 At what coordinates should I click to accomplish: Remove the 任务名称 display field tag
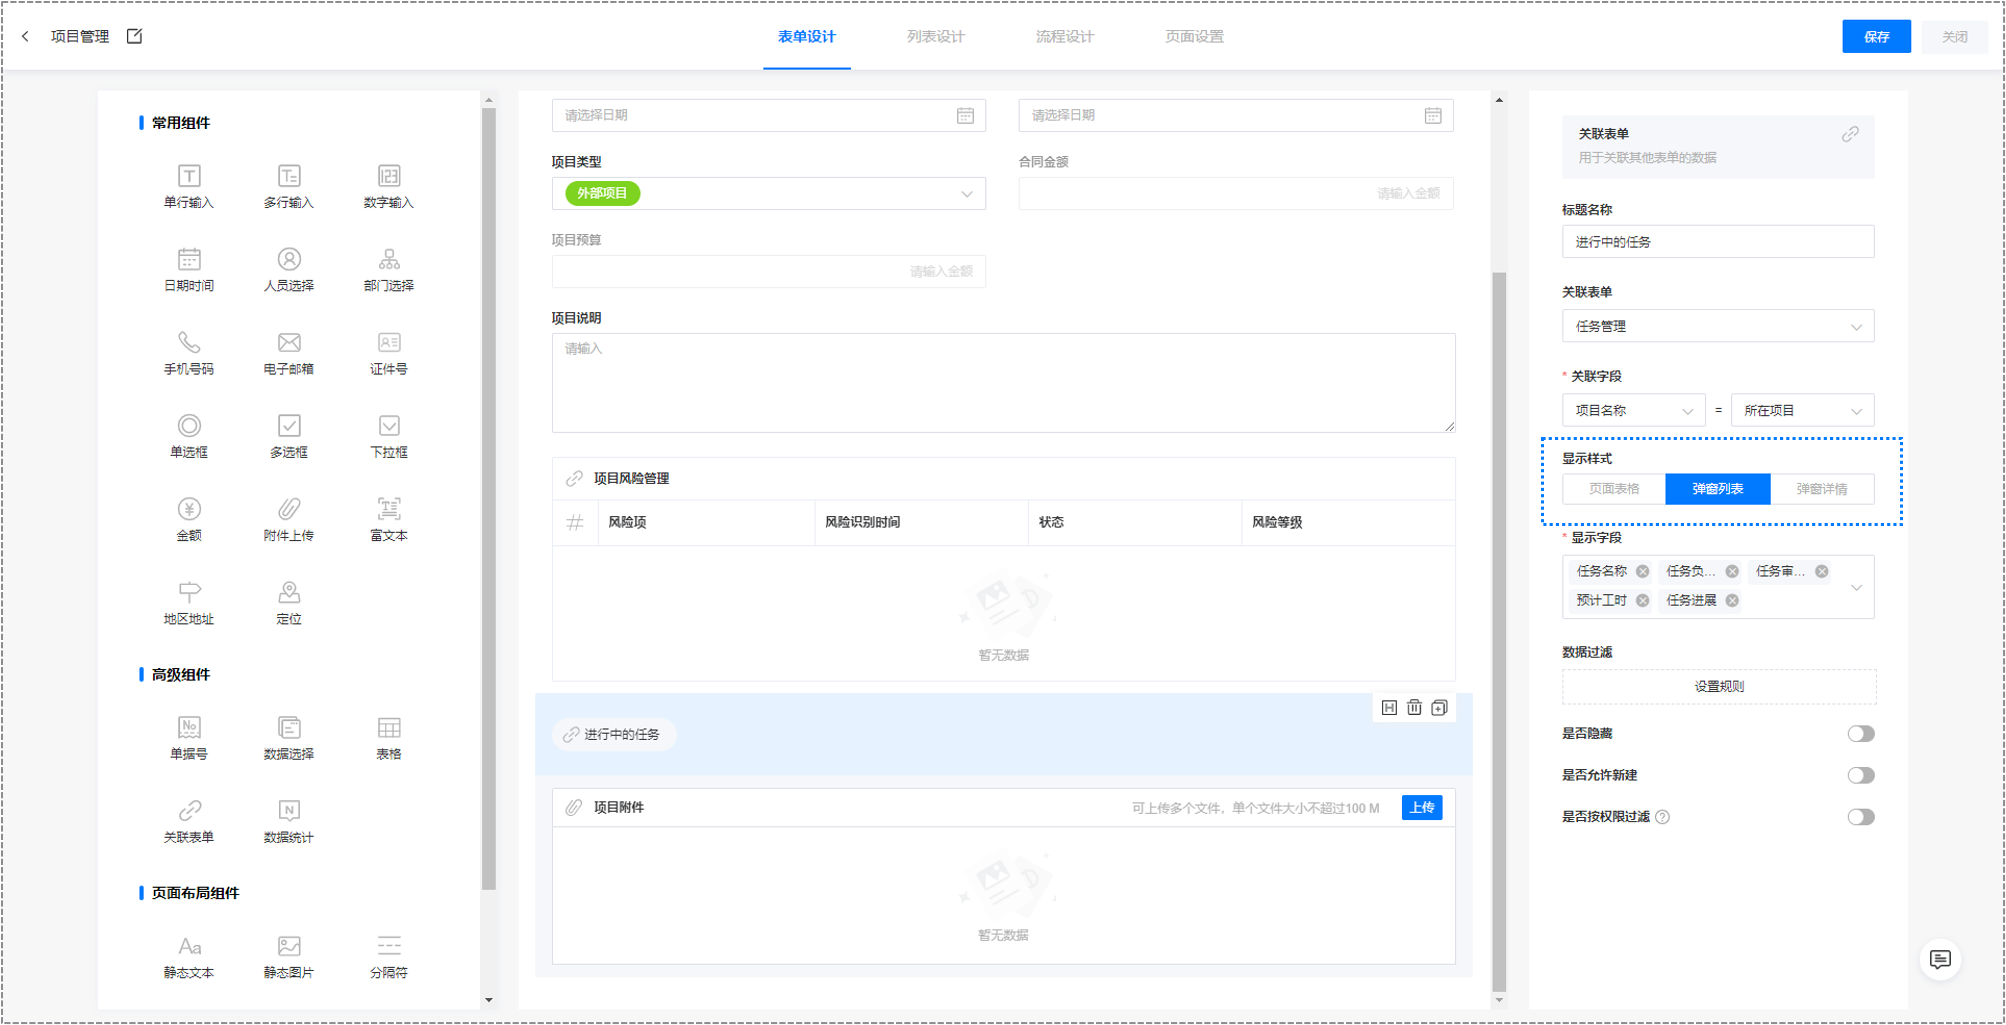[x=1642, y=572]
